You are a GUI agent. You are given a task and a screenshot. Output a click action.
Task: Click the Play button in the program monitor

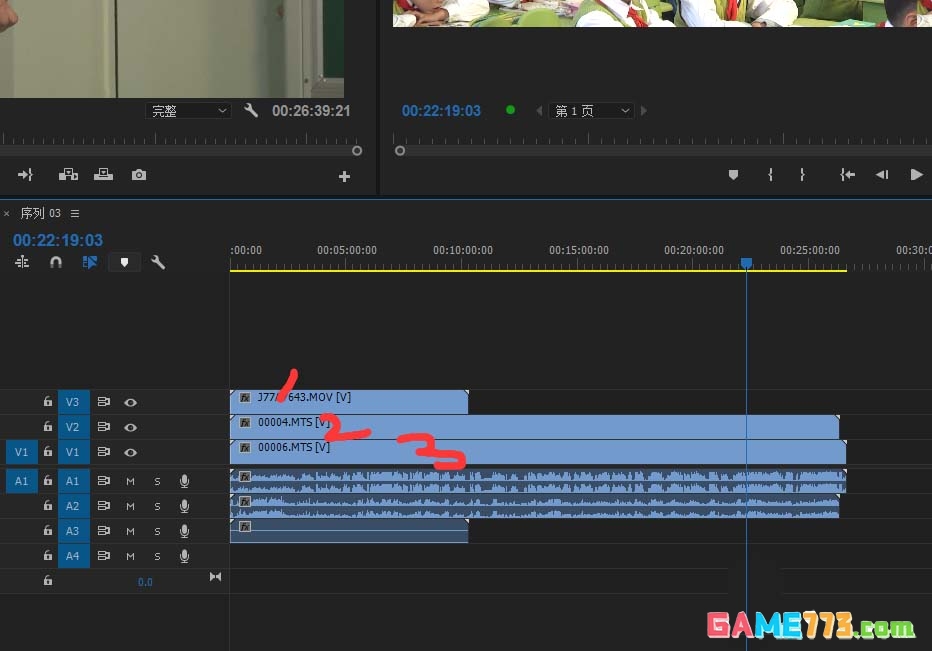click(x=917, y=175)
